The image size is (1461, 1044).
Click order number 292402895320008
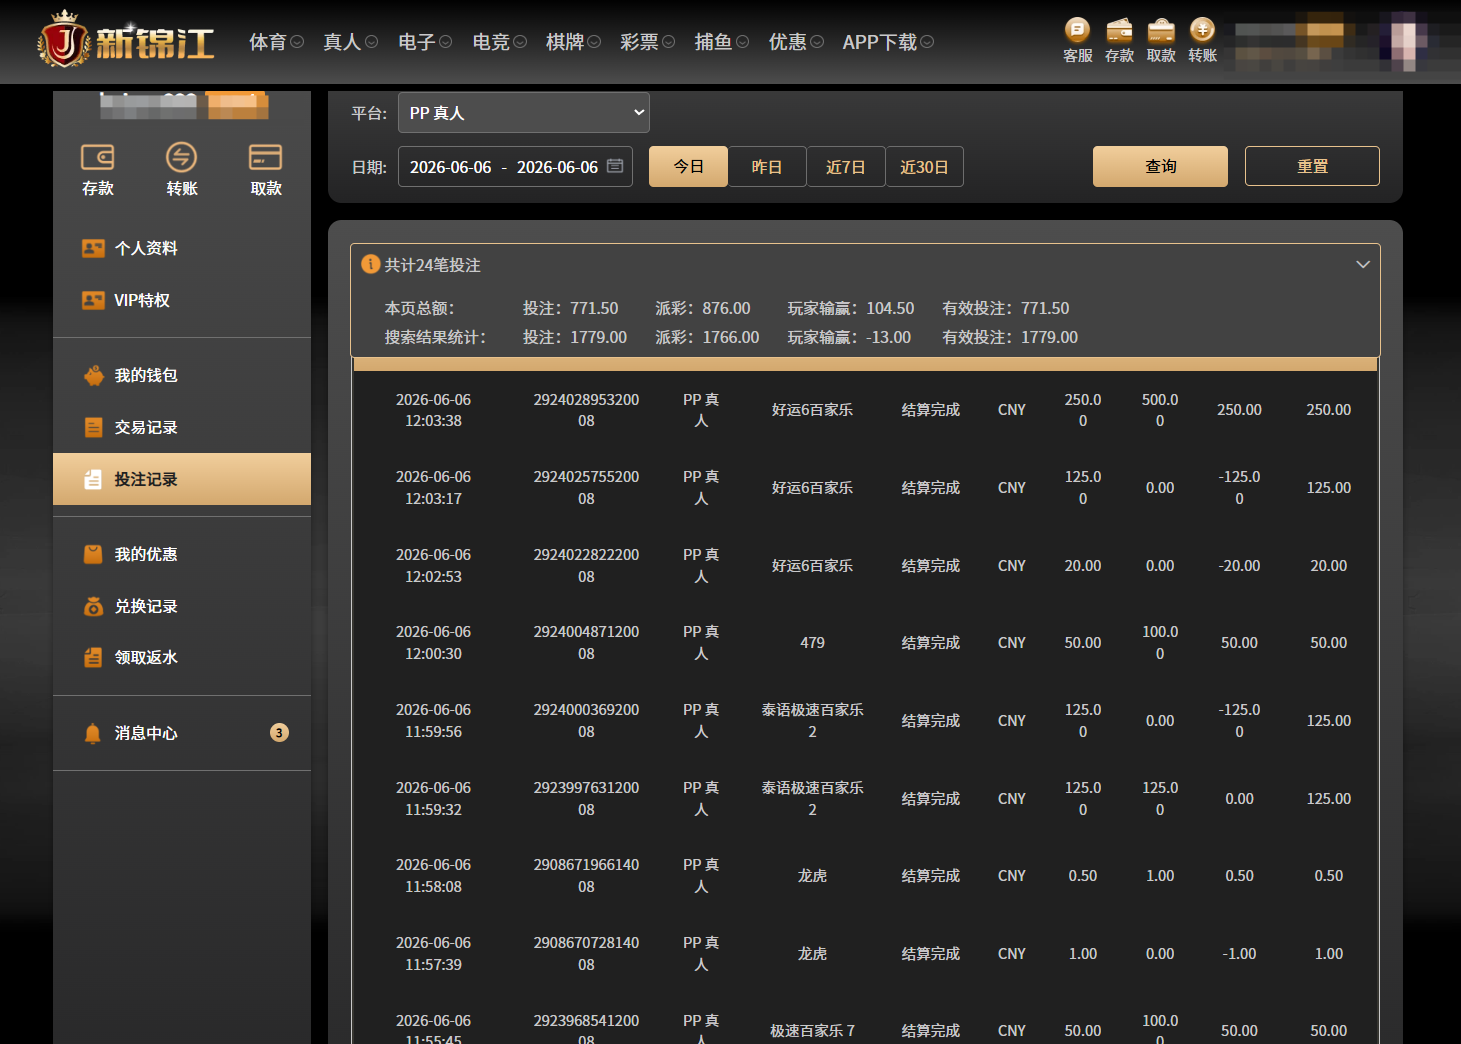point(586,410)
